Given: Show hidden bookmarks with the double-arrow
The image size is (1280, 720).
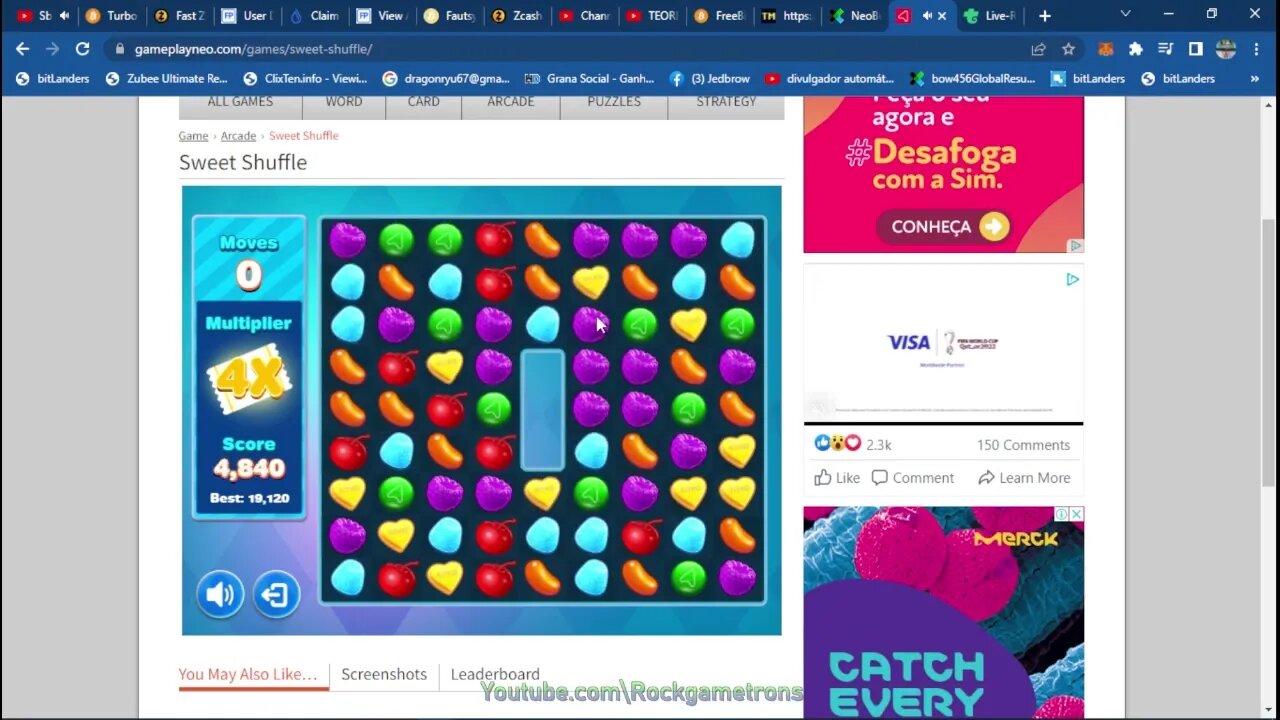Looking at the screenshot, I should click(1255, 78).
